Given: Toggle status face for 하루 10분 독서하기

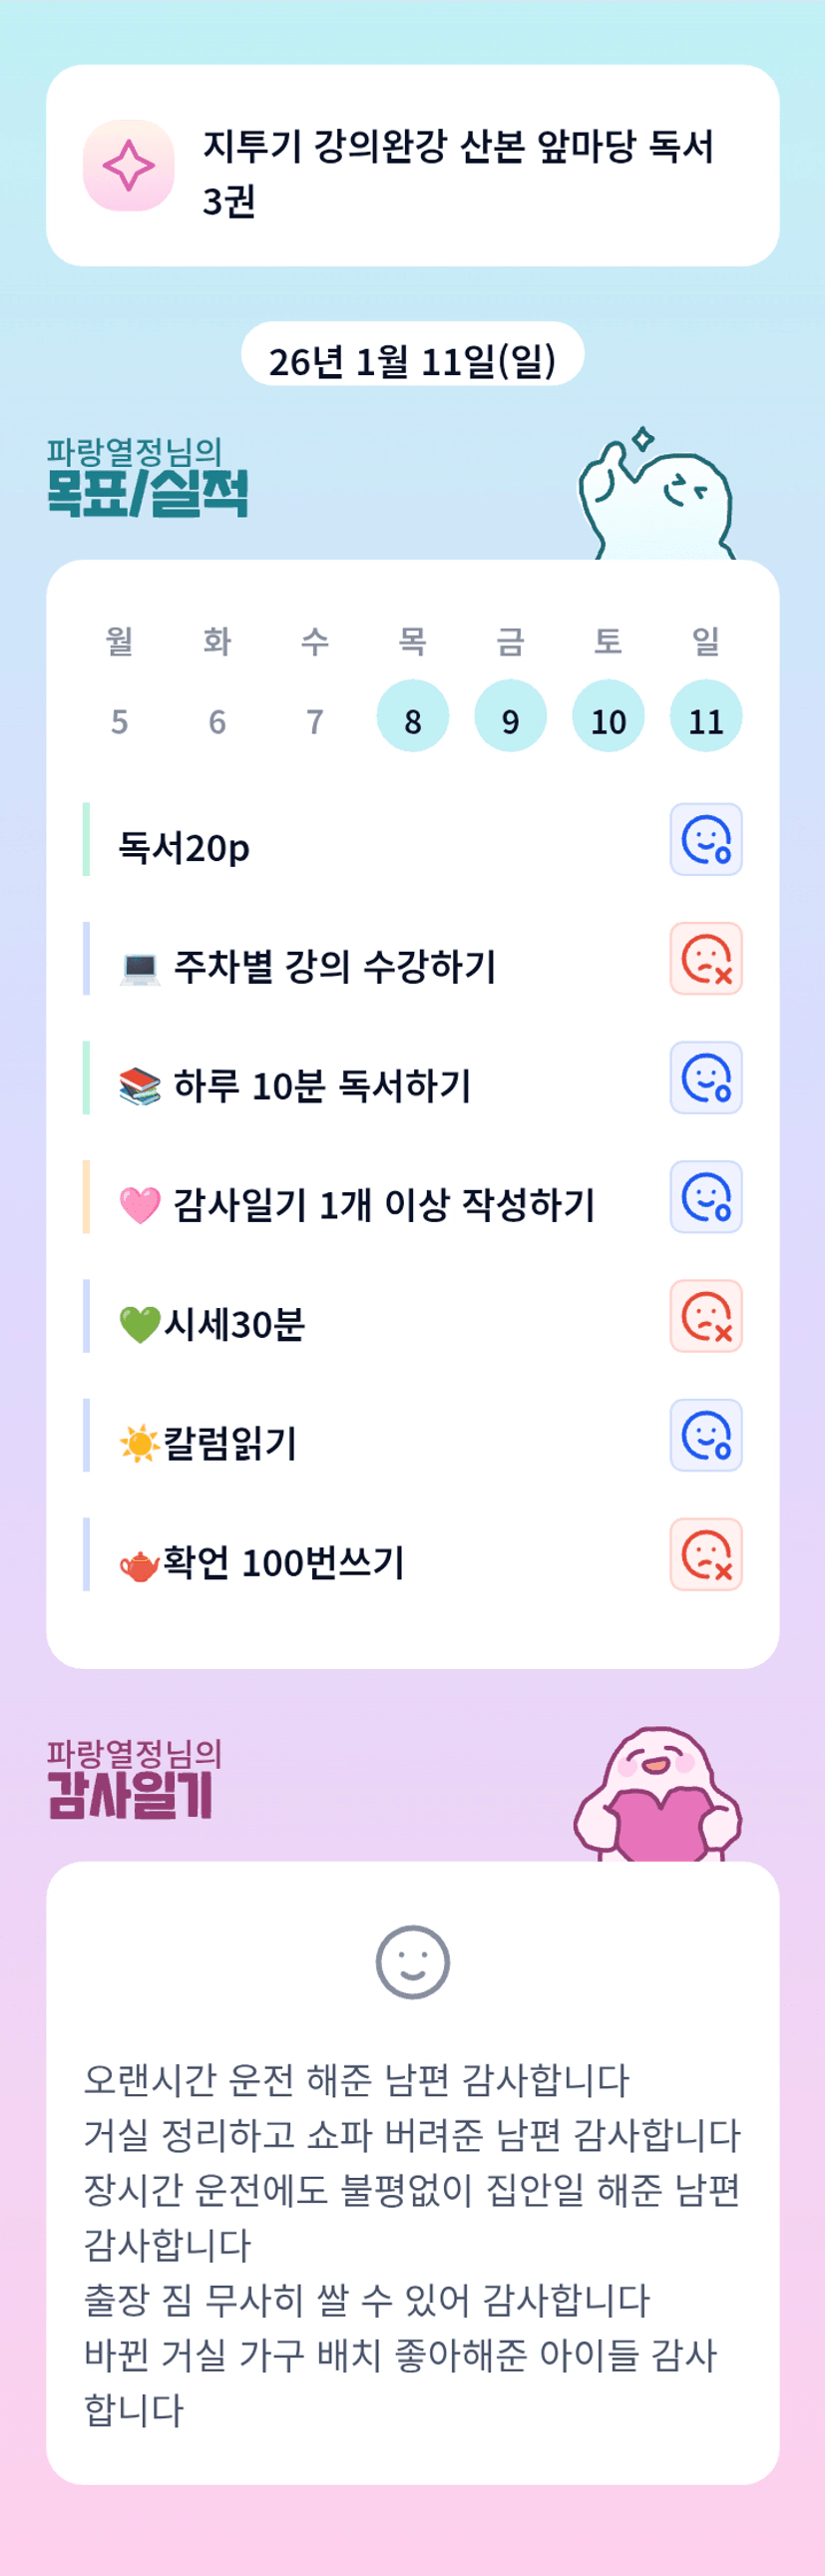Looking at the screenshot, I should [705, 1077].
